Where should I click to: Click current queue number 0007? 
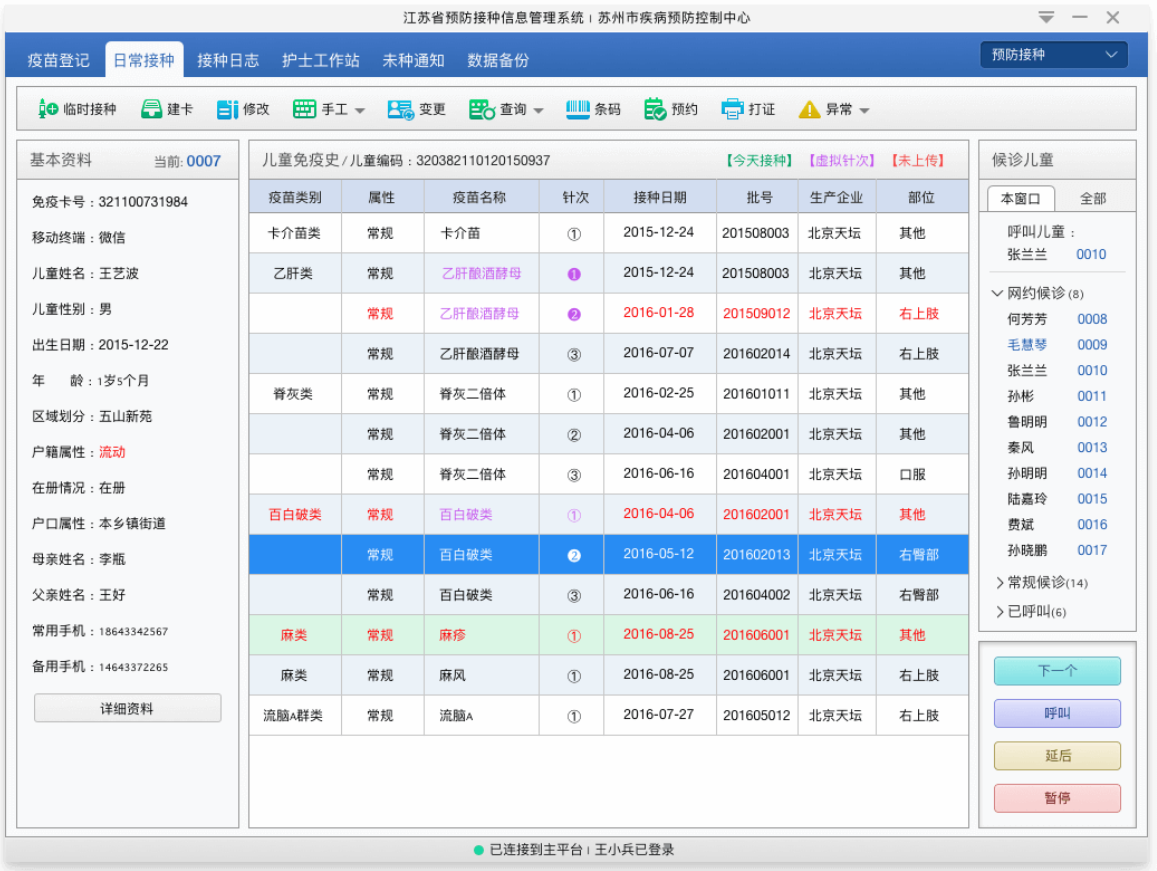(x=204, y=161)
